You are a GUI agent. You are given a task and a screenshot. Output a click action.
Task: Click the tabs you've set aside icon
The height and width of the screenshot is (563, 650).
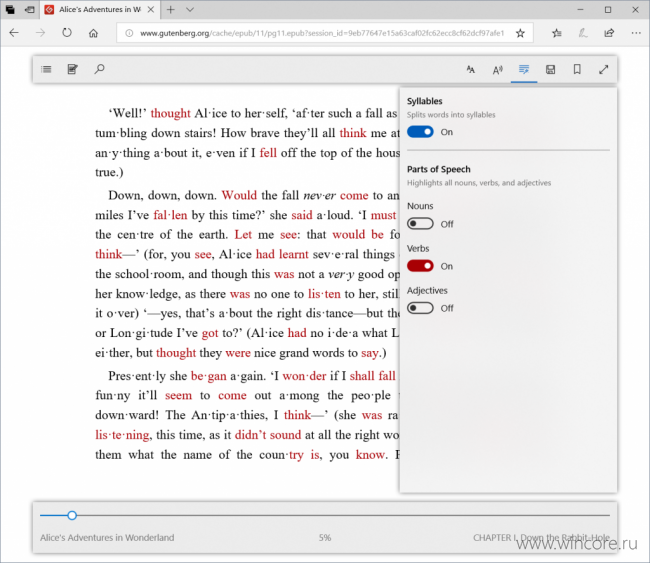(10, 10)
